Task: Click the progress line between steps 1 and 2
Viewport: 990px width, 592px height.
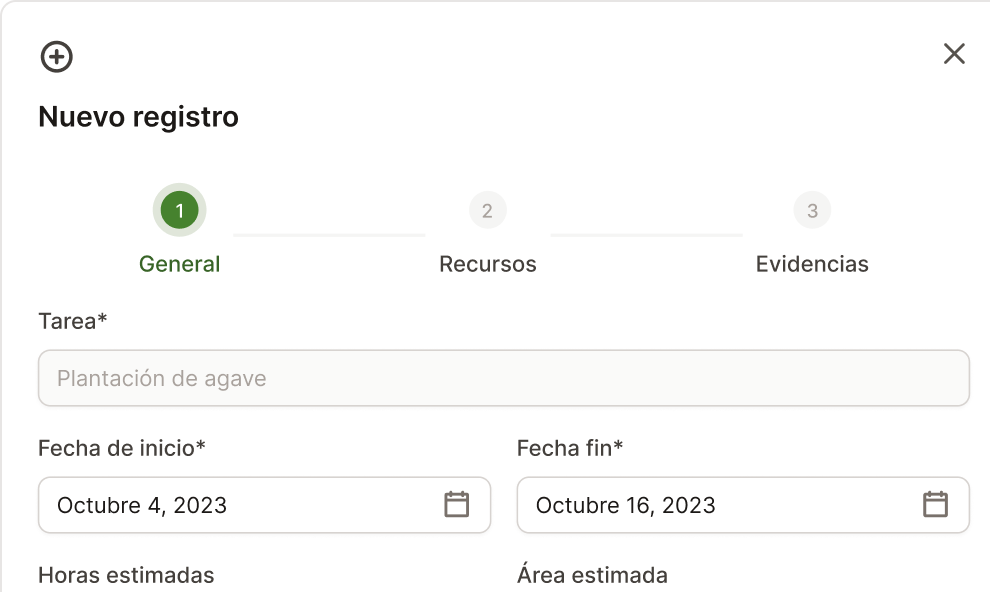Action: click(x=329, y=235)
